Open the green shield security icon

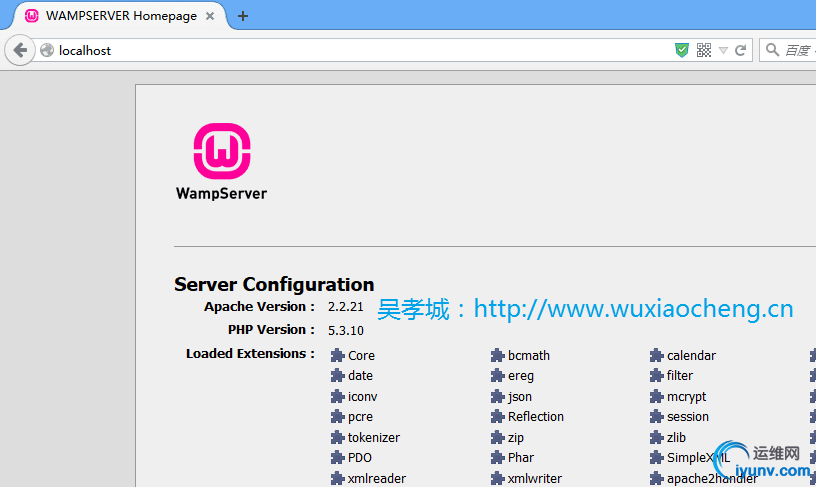click(x=681, y=50)
